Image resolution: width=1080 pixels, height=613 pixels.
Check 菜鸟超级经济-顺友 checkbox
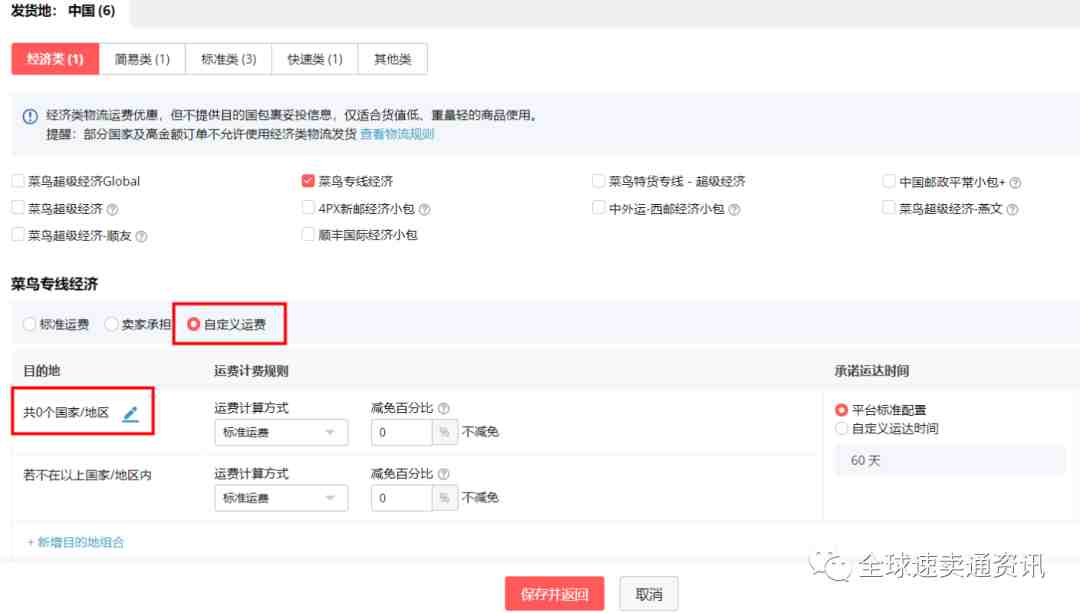pyautogui.click(x=19, y=235)
